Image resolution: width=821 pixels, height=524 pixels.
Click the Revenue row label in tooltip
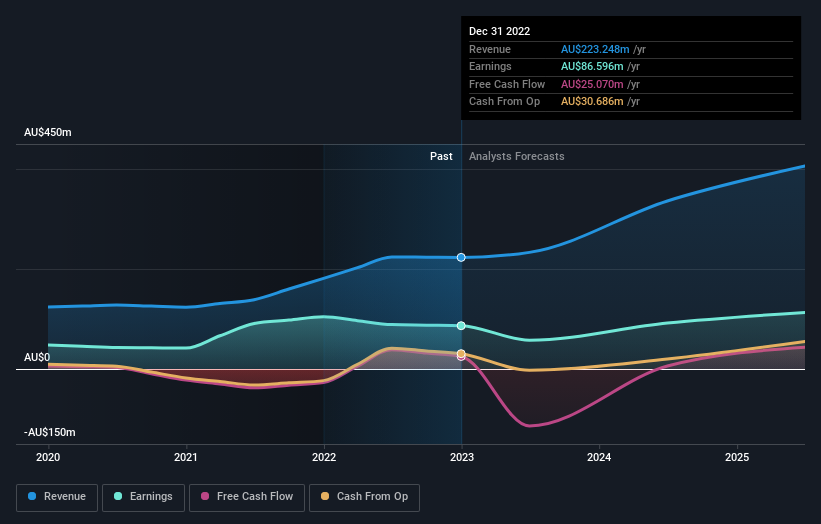490,49
